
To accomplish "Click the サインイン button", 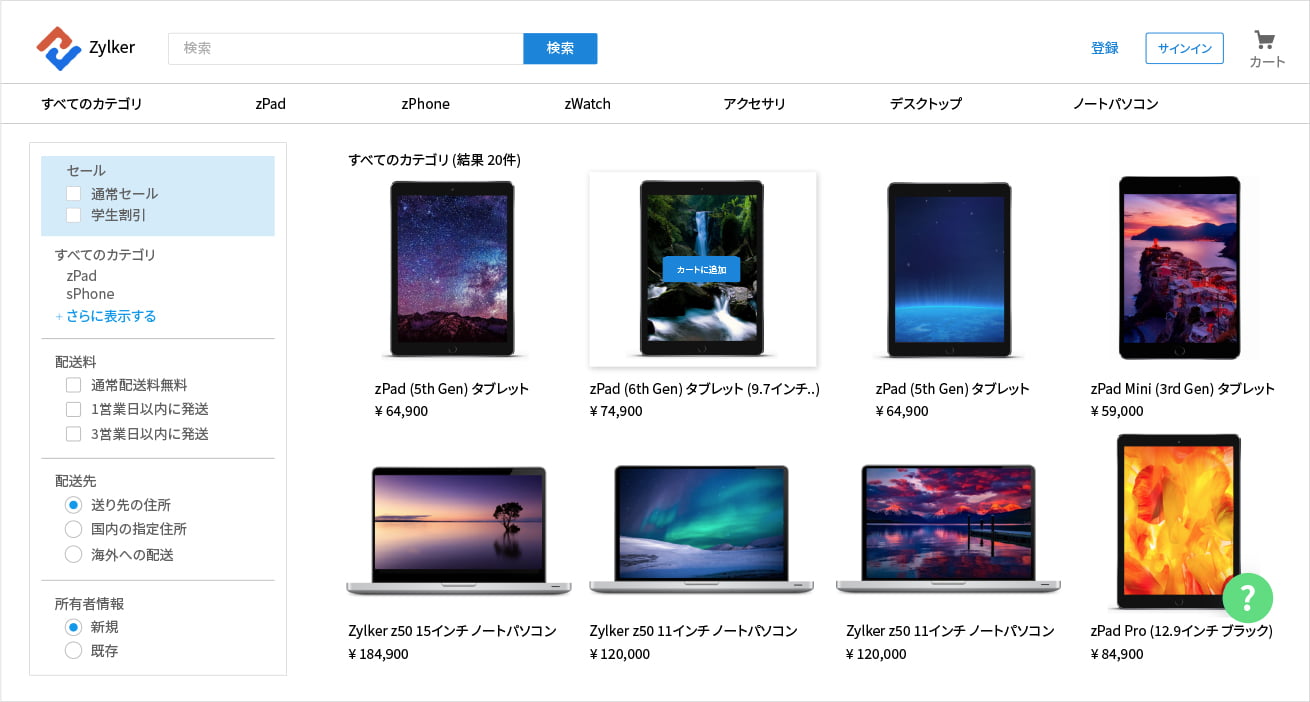I will [x=1185, y=48].
